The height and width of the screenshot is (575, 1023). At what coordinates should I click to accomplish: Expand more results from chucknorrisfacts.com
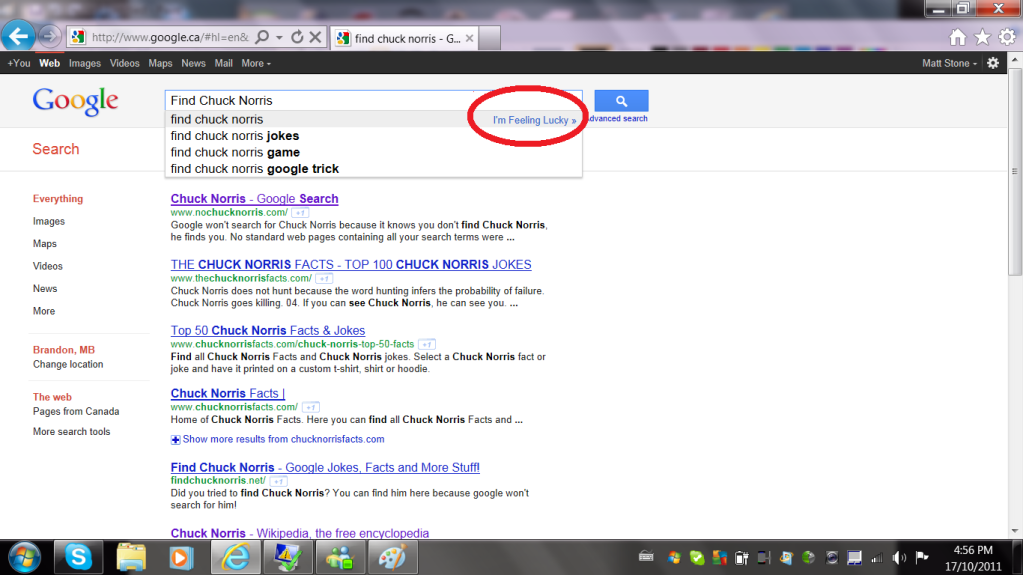pos(283,439)
